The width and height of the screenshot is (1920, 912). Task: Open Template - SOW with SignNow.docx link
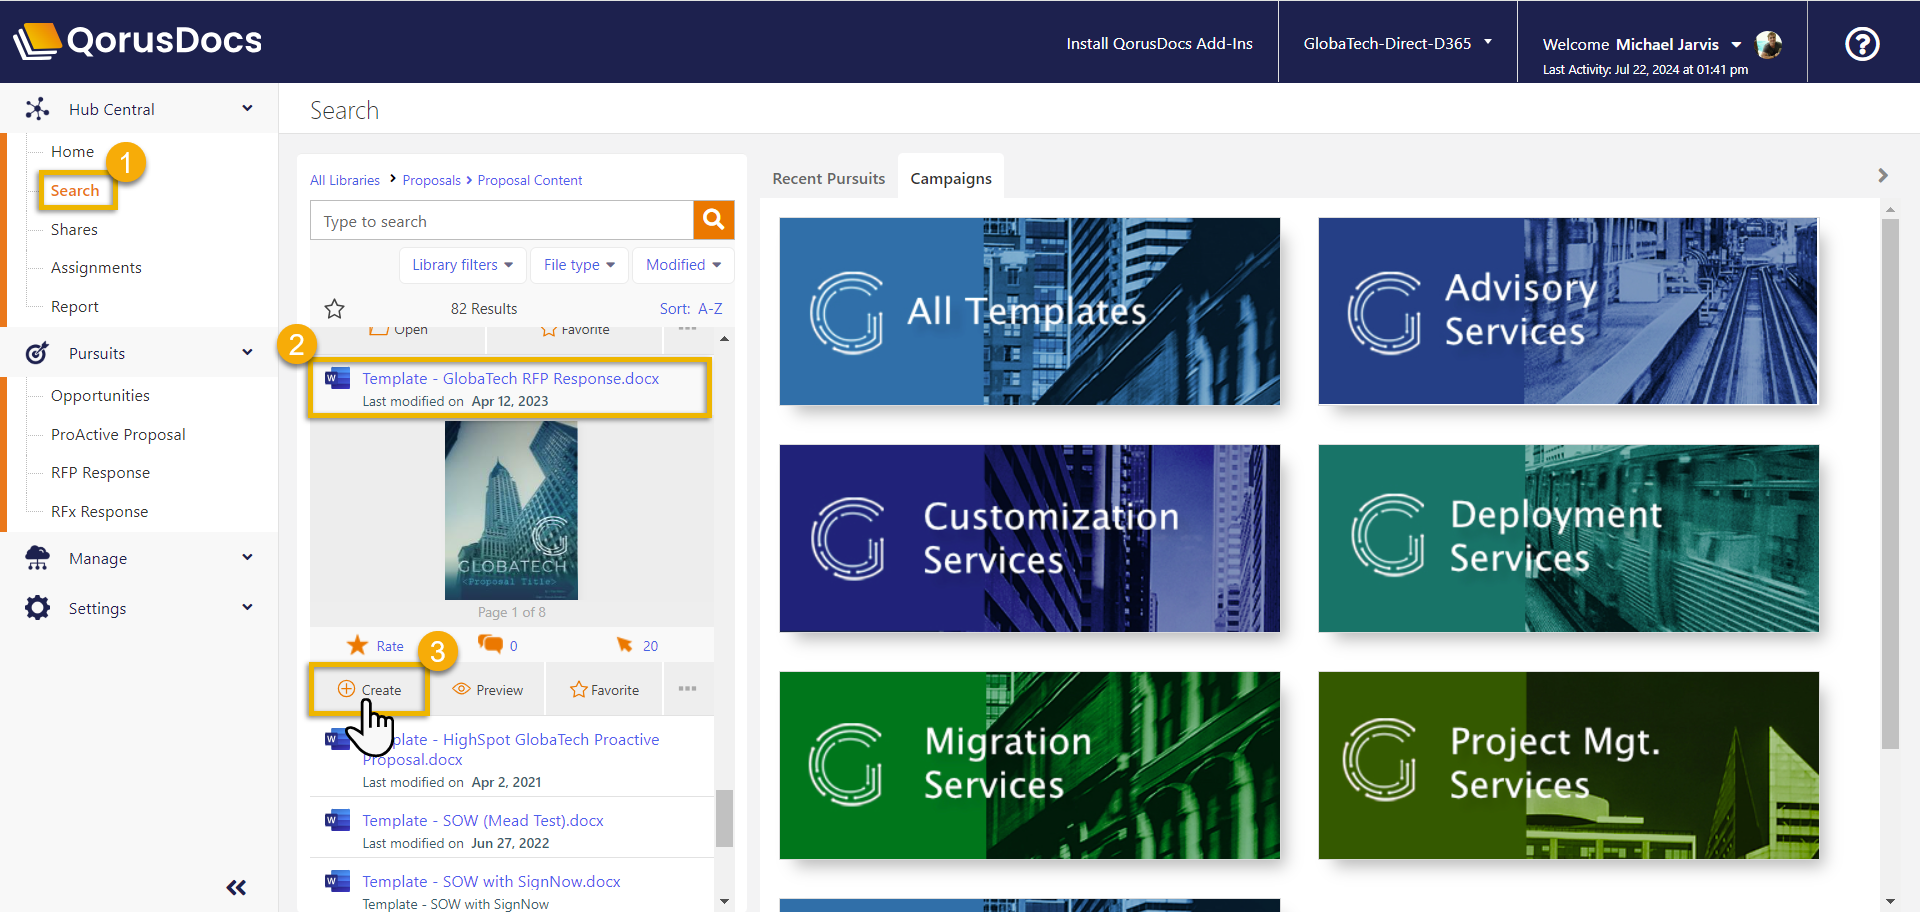pos(491,881)
